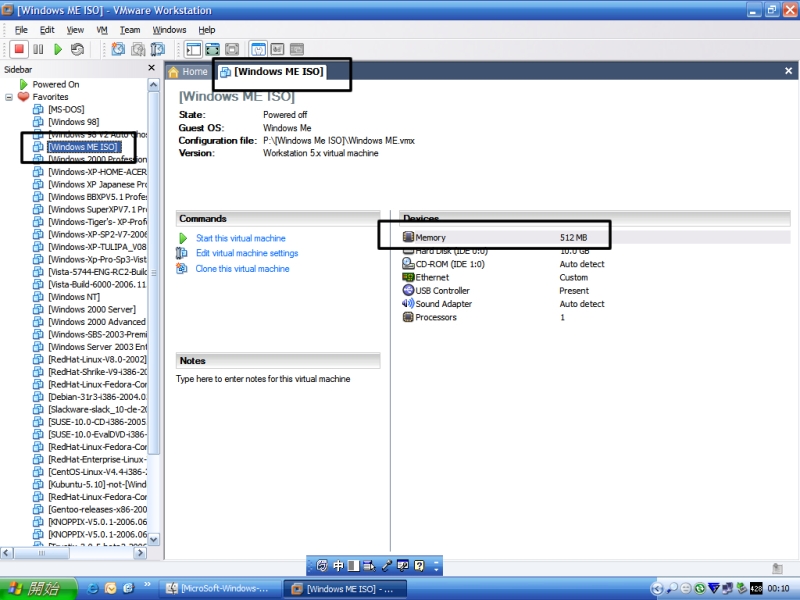Select the [CentOS-Linux-V4.4 virtual machine
This screenshot has width=800, height=600.
coord(97,472)
